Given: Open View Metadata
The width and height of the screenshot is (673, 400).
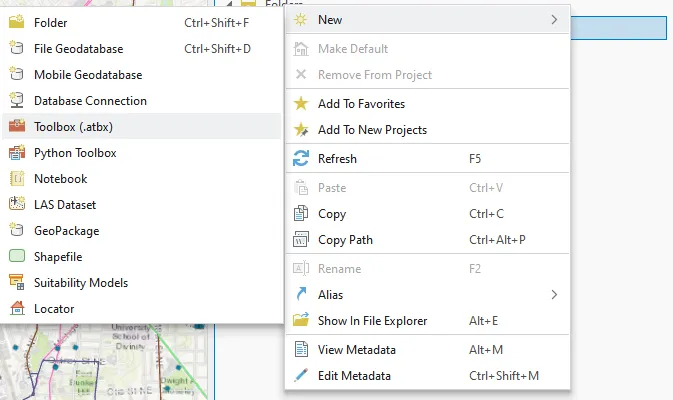Looking at the screenshot, I should 356,350.
